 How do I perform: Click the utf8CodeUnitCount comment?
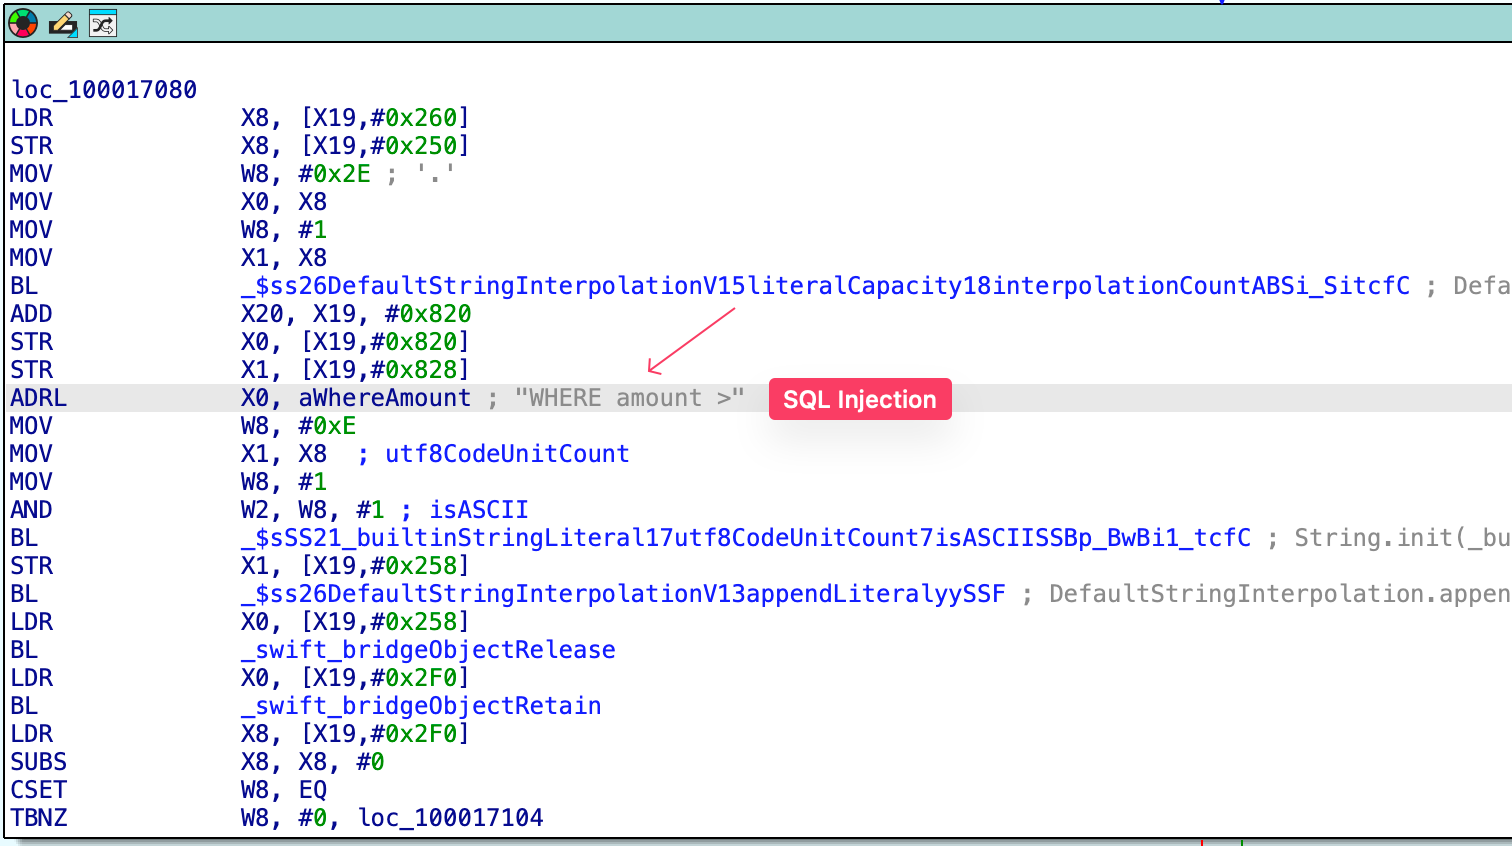(507, 454)
